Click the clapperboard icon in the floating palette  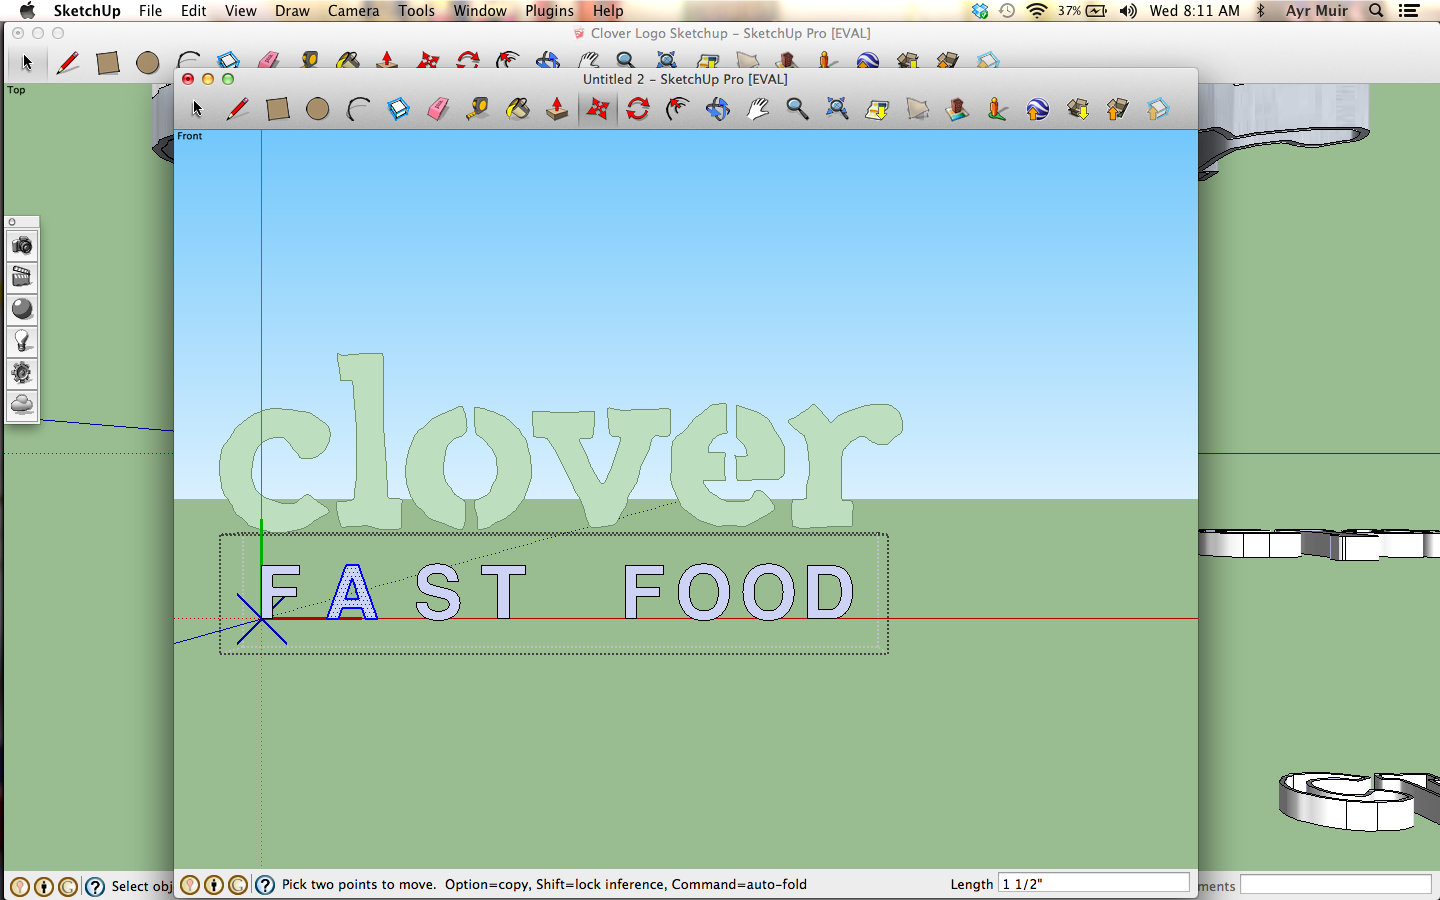(x=22, y=277)
